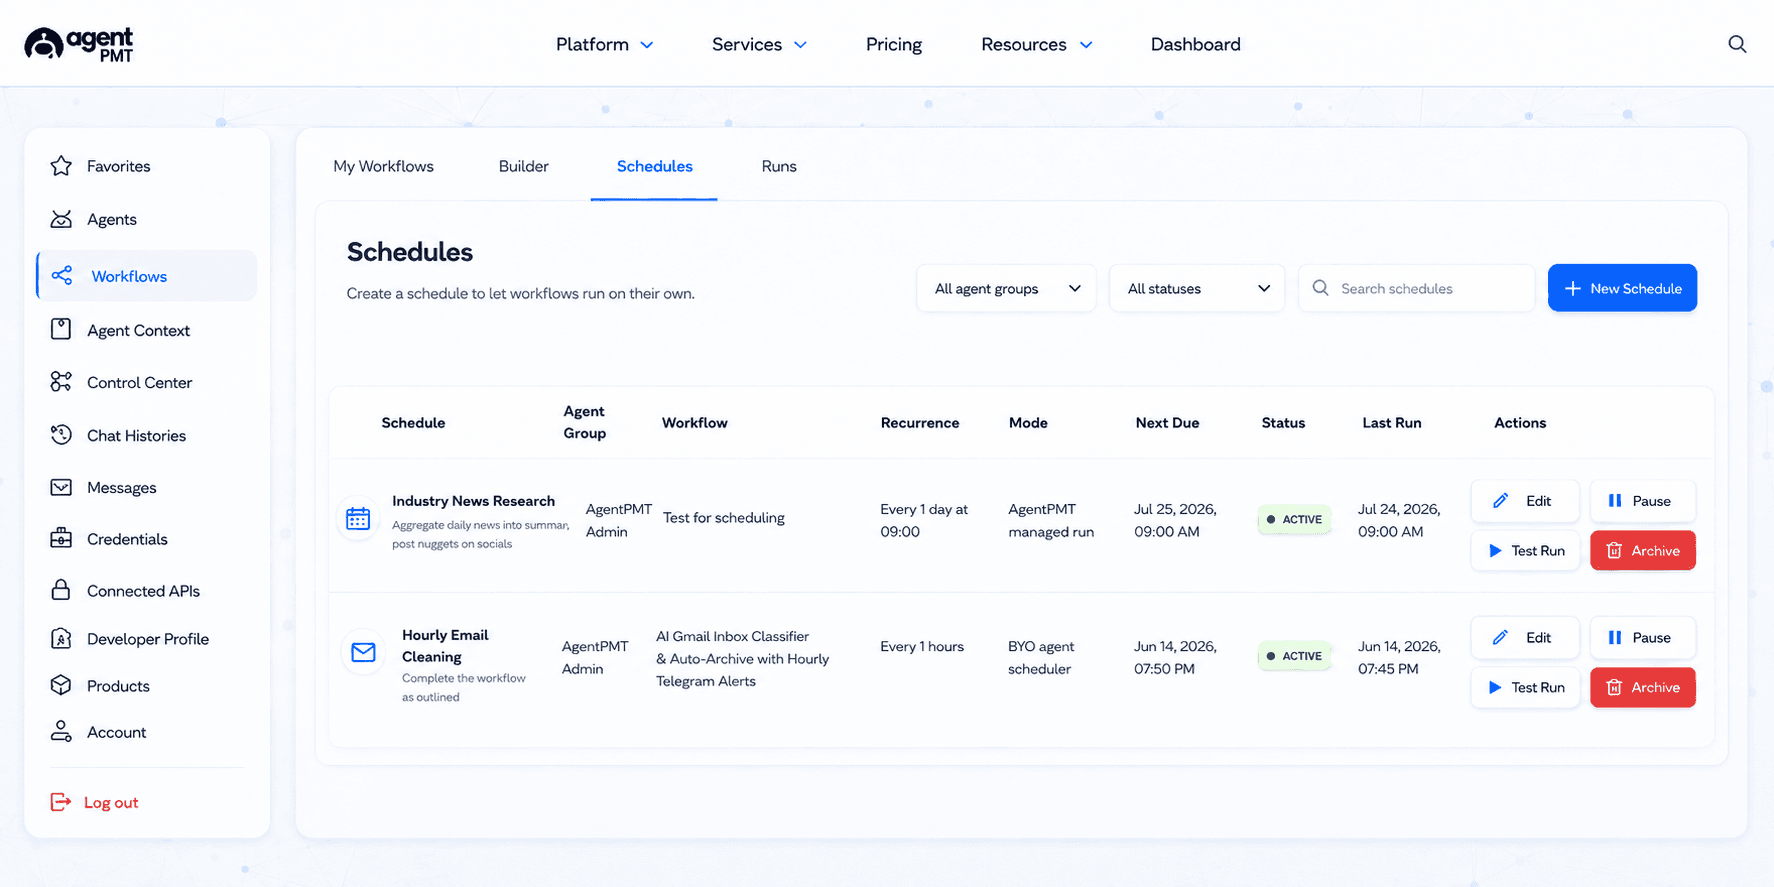Click 'AgentPMT managed run' mode cell
The width and height of the screenshot is (1774, 887).
pos(1051,520)
